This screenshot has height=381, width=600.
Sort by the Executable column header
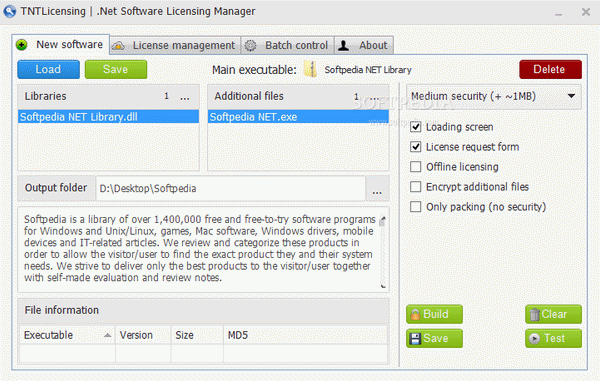[67, 335]
